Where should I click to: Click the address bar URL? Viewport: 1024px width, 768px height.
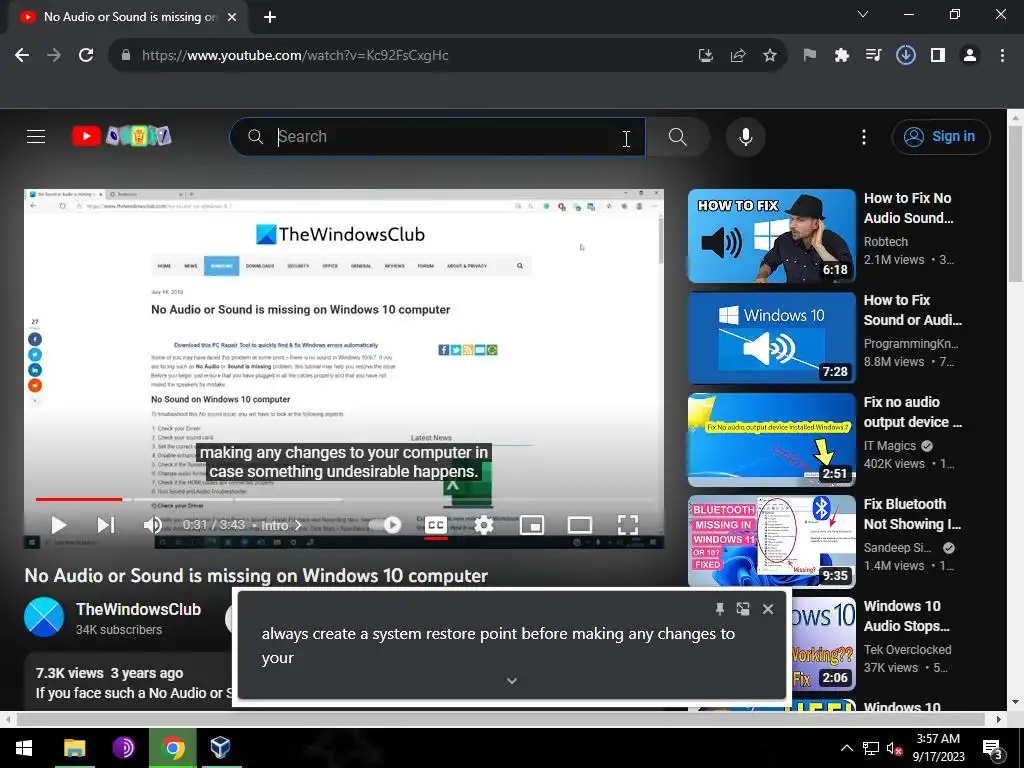[x=295, y=56]
